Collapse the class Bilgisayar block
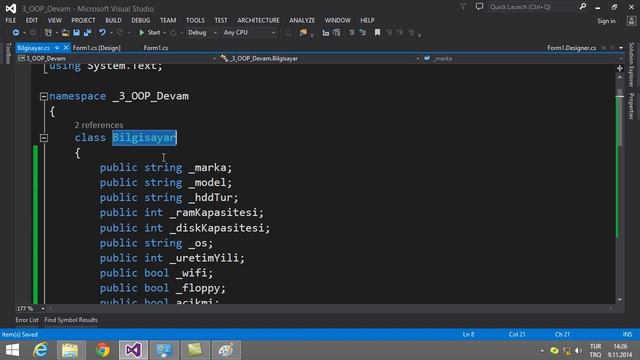Screen dimensions: 640x360 click(44, 138)
